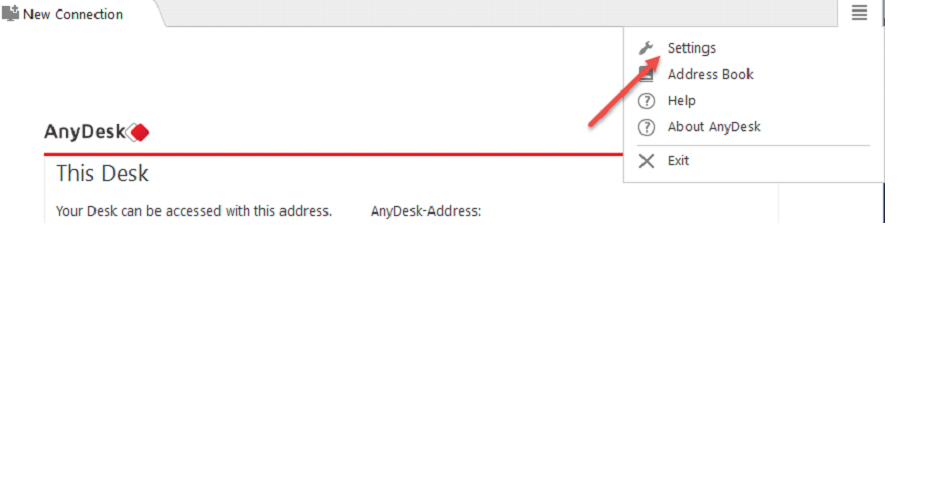
Task: Click the monitor icon on New Connection tab
Action: pos(11,14)
